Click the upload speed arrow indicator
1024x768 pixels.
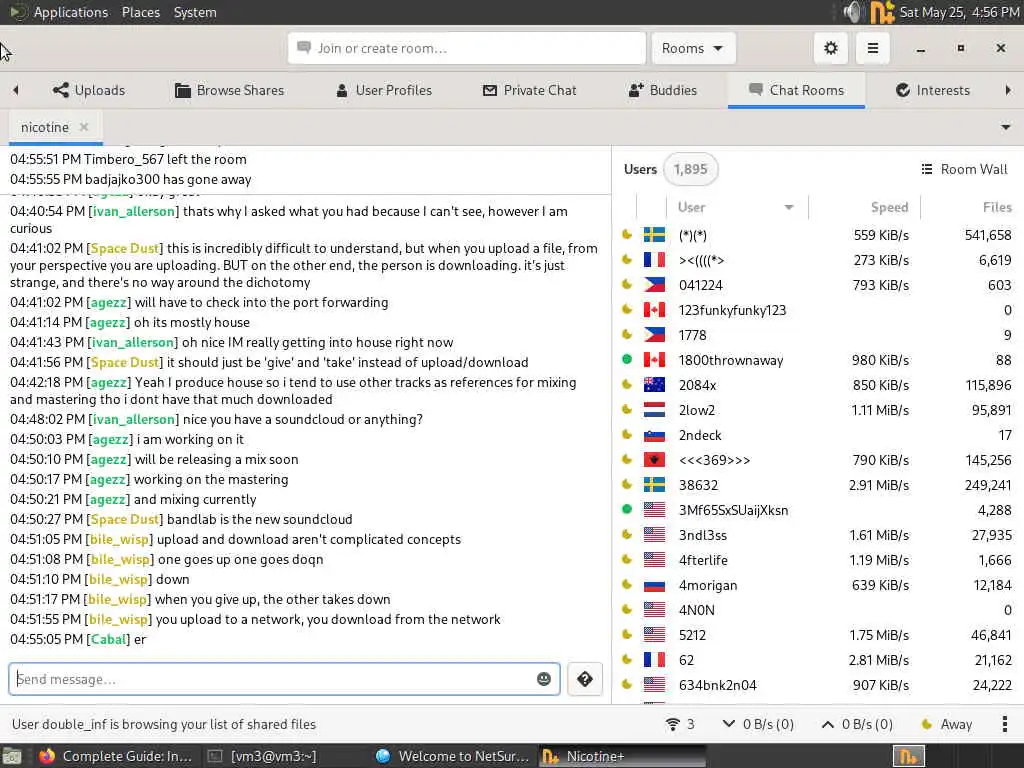827,724
